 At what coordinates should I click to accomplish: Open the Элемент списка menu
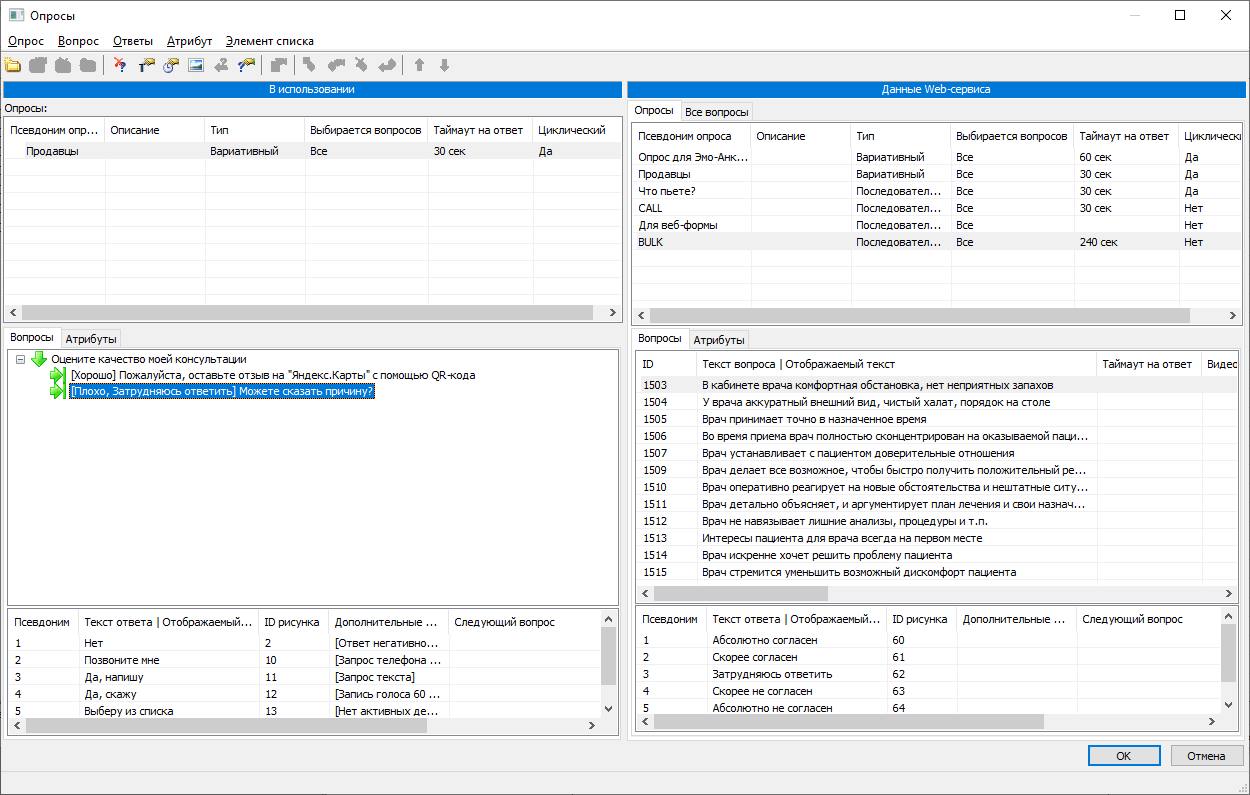[x=269, y=41]
